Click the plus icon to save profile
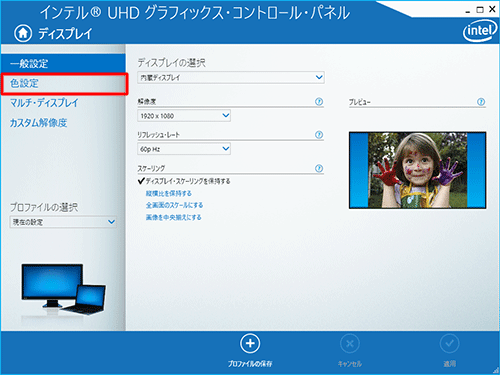The image size is (500, 375). pyautogui.click(x=250, y=343)
